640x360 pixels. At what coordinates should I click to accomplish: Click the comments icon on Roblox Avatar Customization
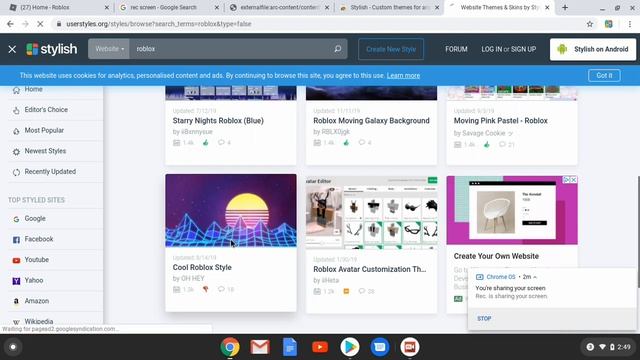[x=362, y=291]
